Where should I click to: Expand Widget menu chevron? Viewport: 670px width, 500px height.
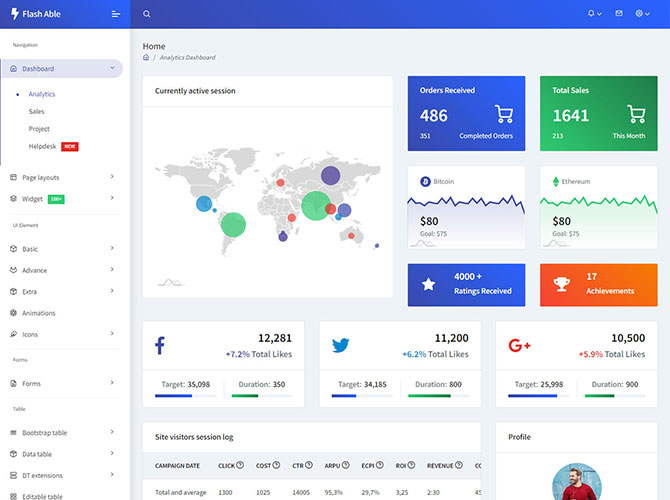pyautogui.click(x=112, y=198)
